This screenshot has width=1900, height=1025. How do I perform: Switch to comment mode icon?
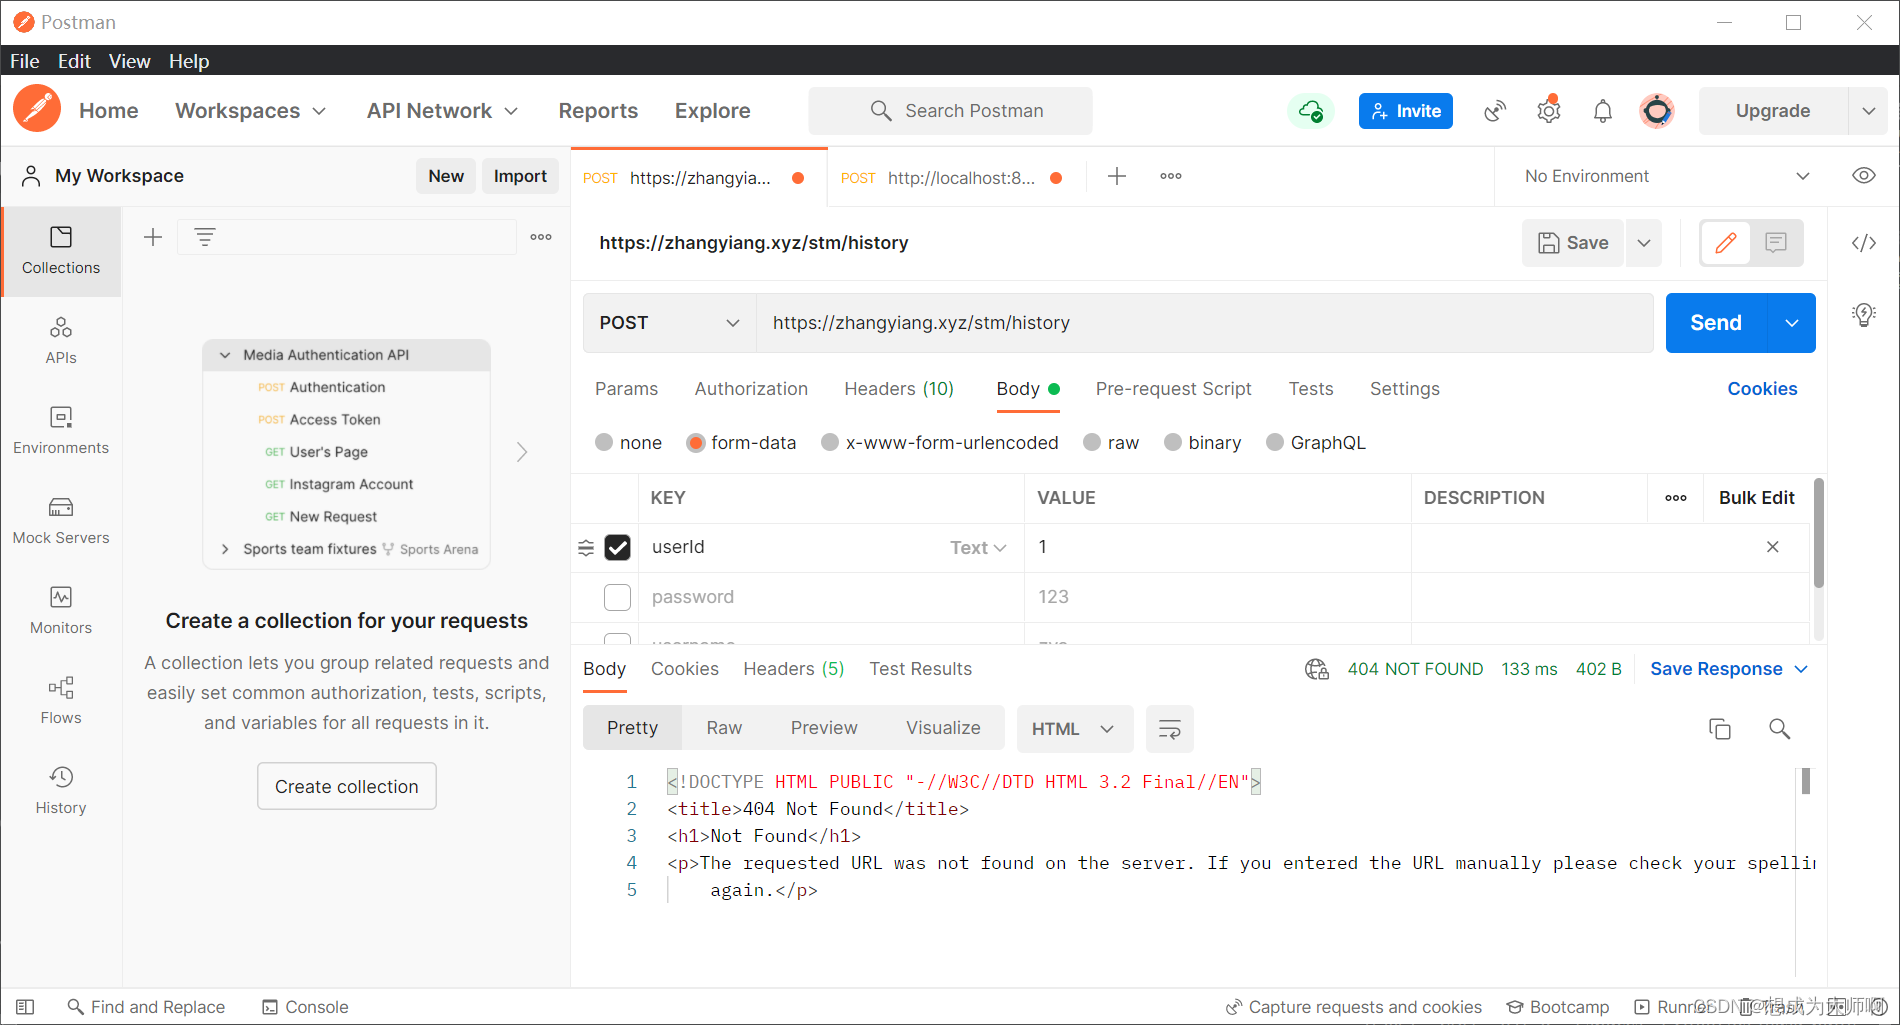pos(1776,243)
